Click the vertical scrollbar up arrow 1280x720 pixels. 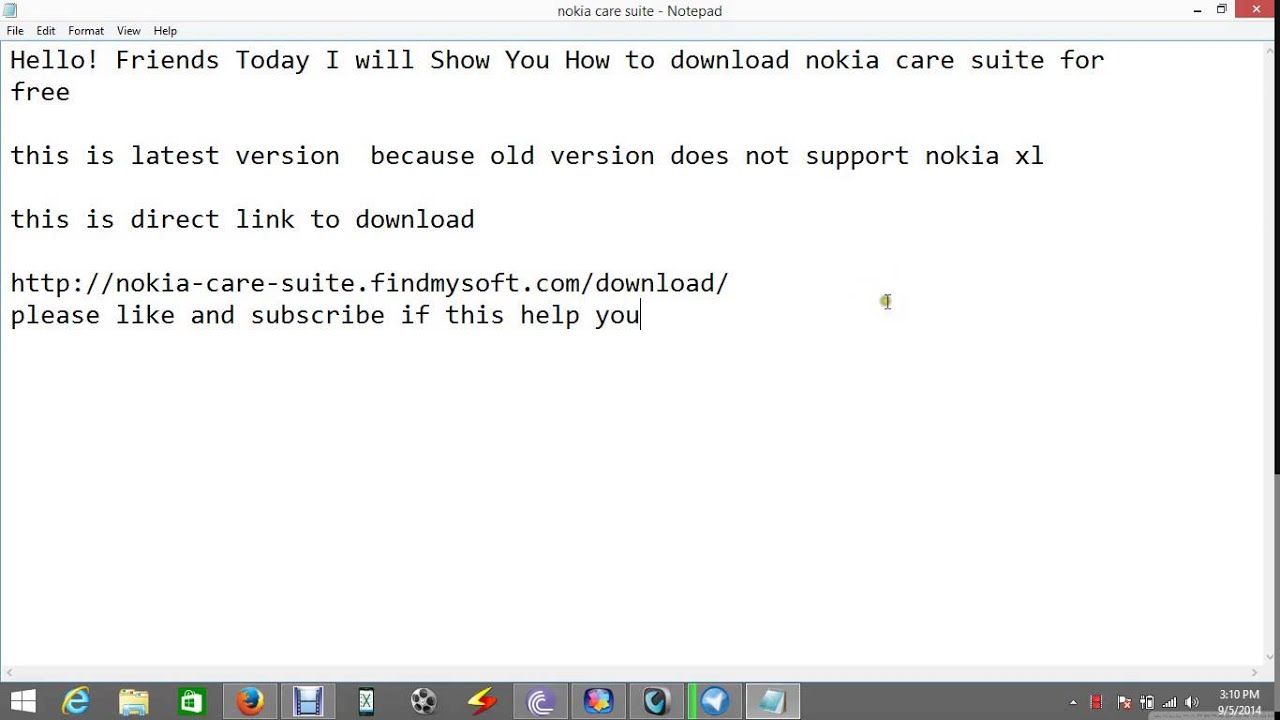(x=1272, y=50)
